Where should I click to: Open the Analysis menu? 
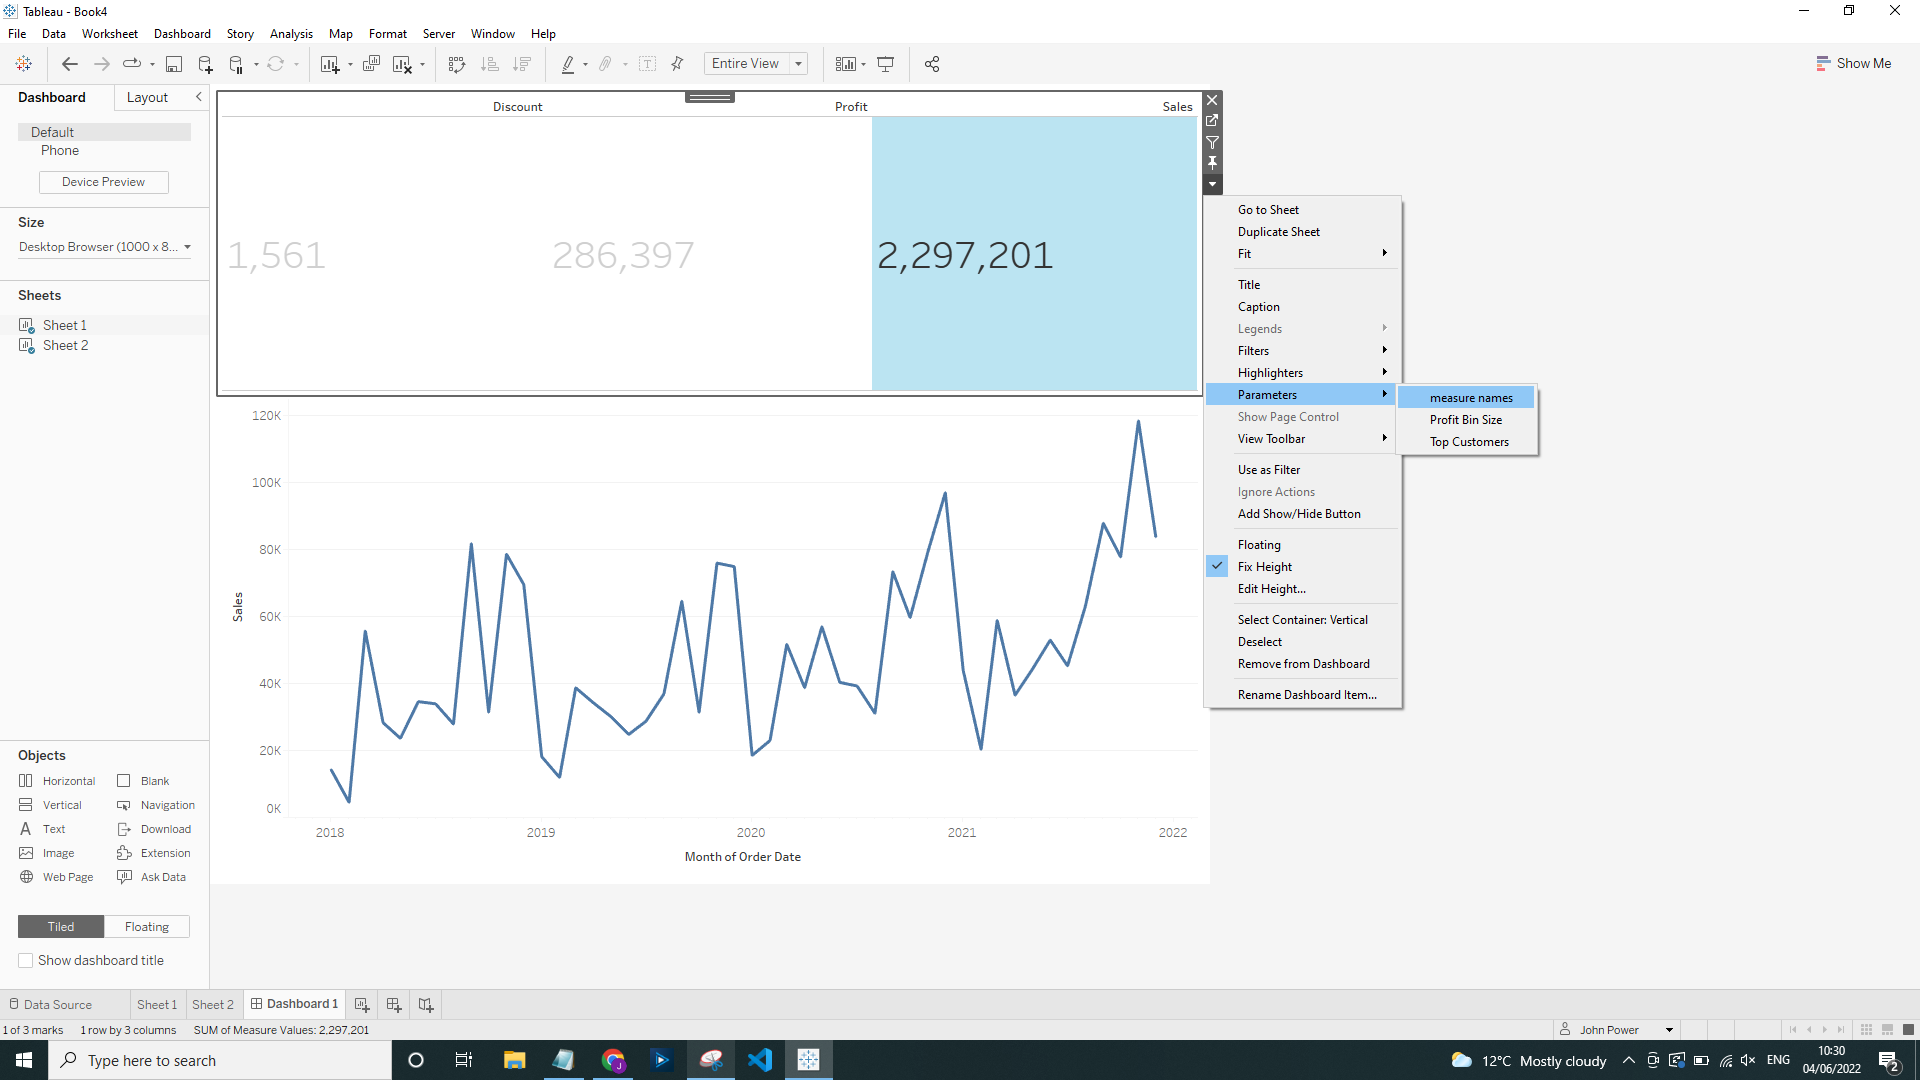point(291,34)
